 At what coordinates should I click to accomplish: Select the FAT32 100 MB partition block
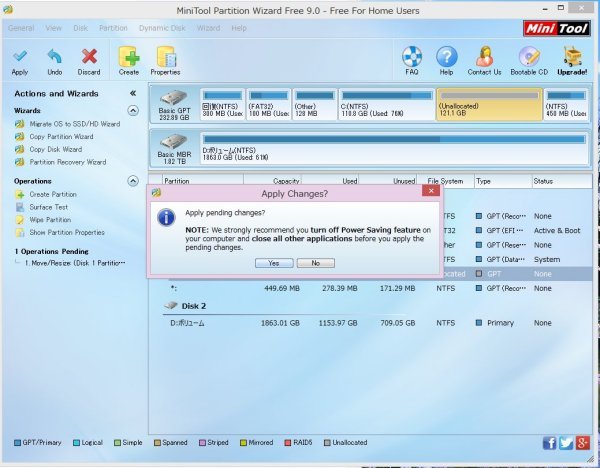click(269, 104)
